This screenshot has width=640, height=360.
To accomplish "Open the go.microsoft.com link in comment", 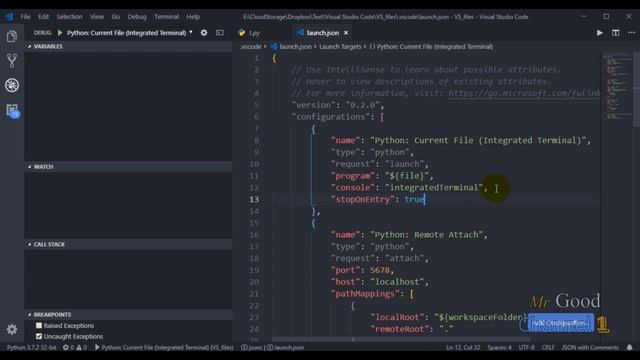I will pyautogui.click(x=524, y=93).
